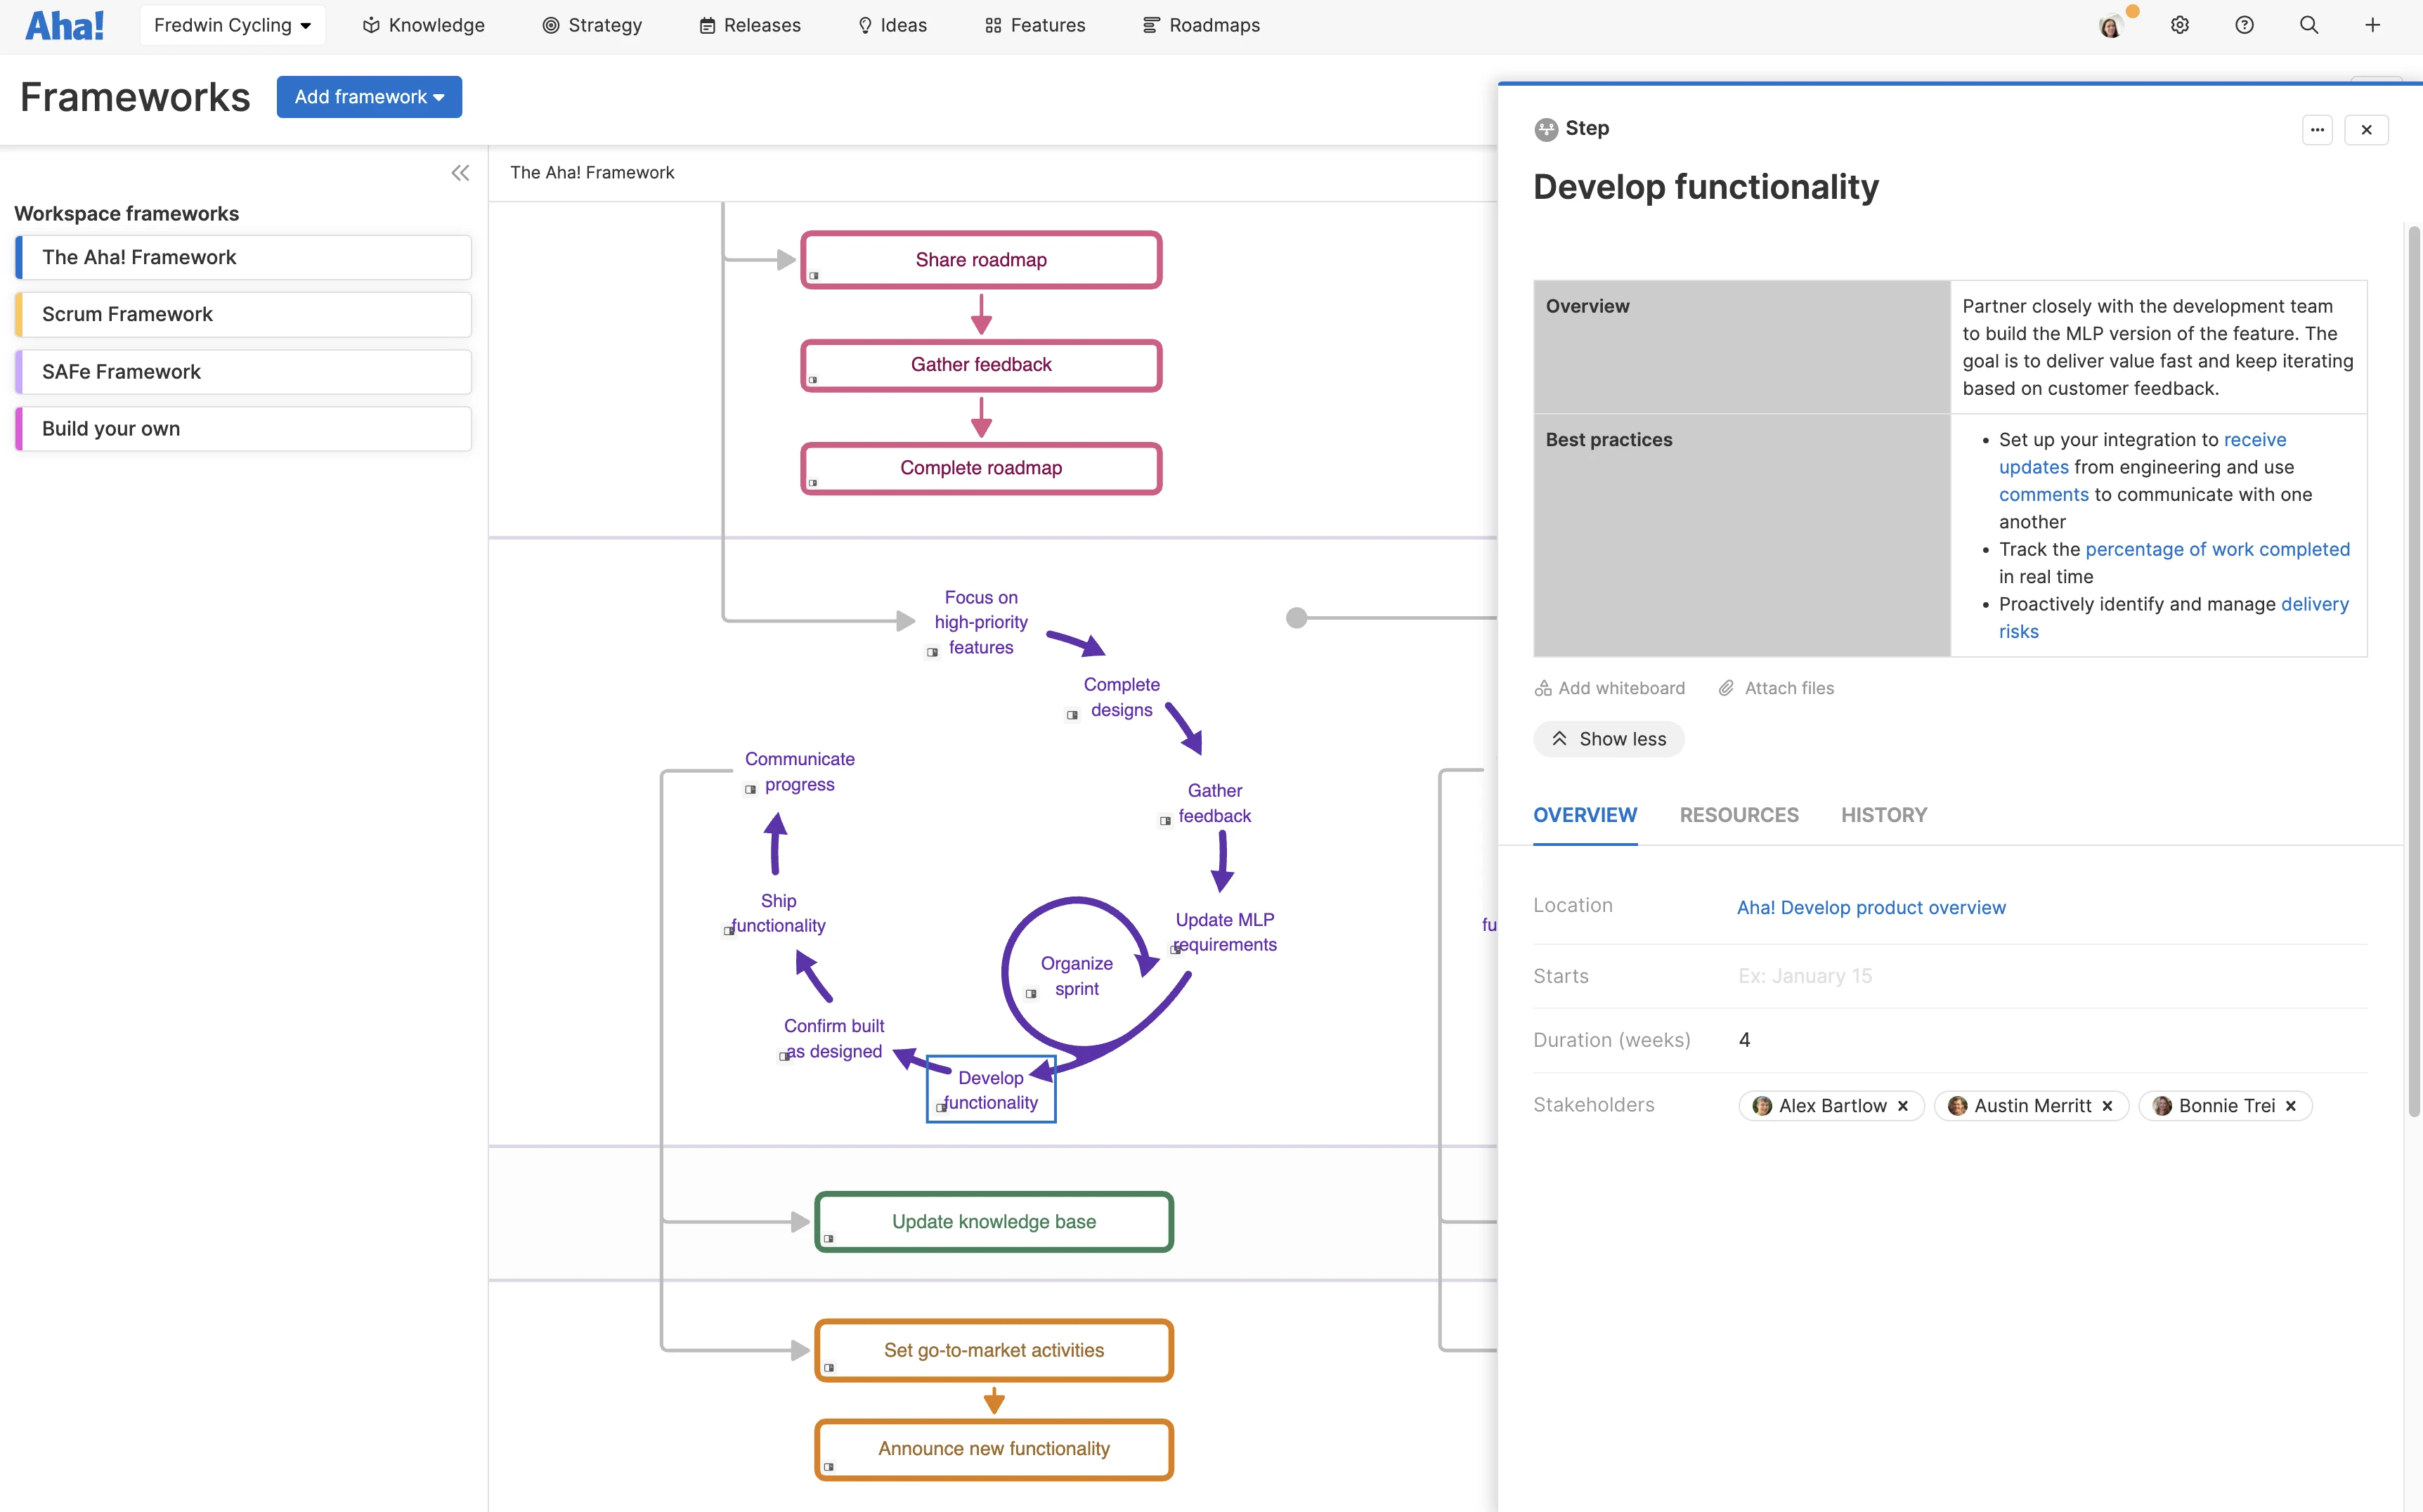
Task: Remove Alex Bartlow from stakeholders
Action: point(1902,1105)
